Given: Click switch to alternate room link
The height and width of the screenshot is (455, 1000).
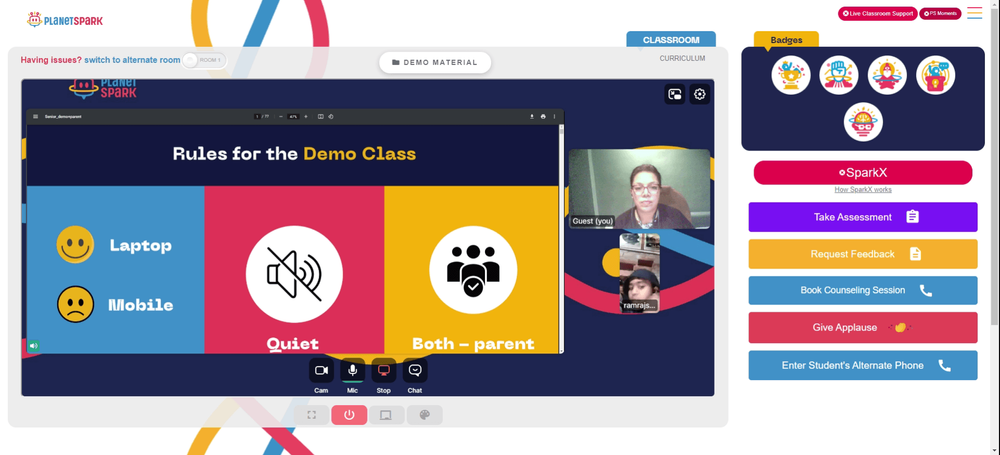Looking at the screenshot, I should [132, 60].
